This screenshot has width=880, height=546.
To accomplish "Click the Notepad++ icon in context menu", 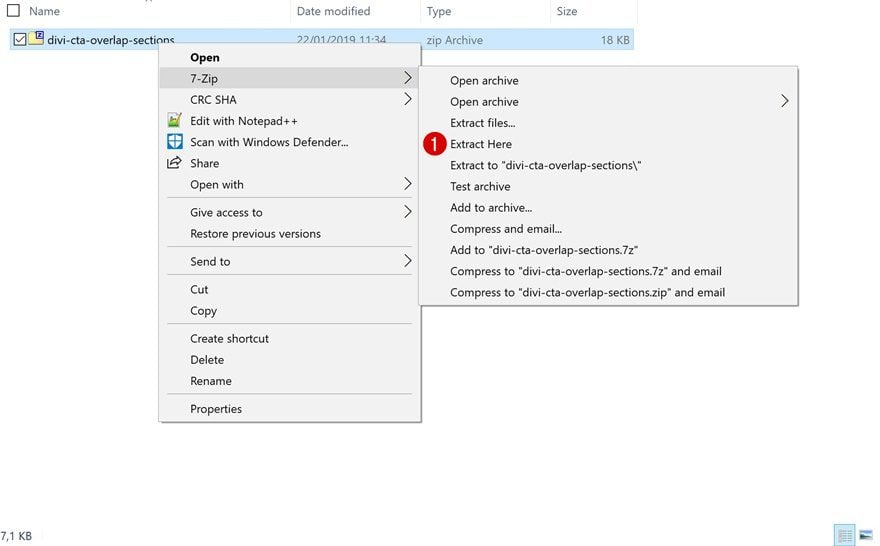I will pyautogui.click(x=174, y=121).
